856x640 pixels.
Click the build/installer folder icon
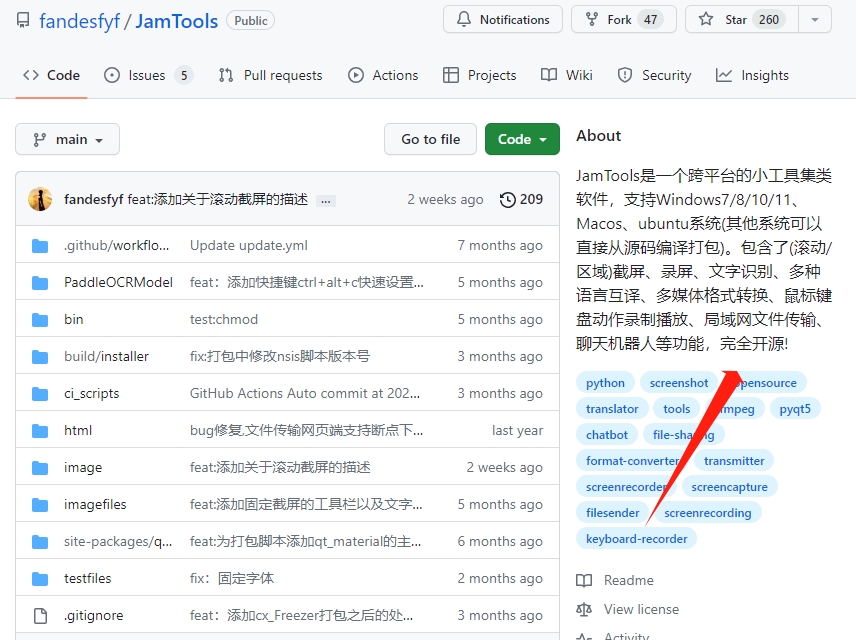40,357
